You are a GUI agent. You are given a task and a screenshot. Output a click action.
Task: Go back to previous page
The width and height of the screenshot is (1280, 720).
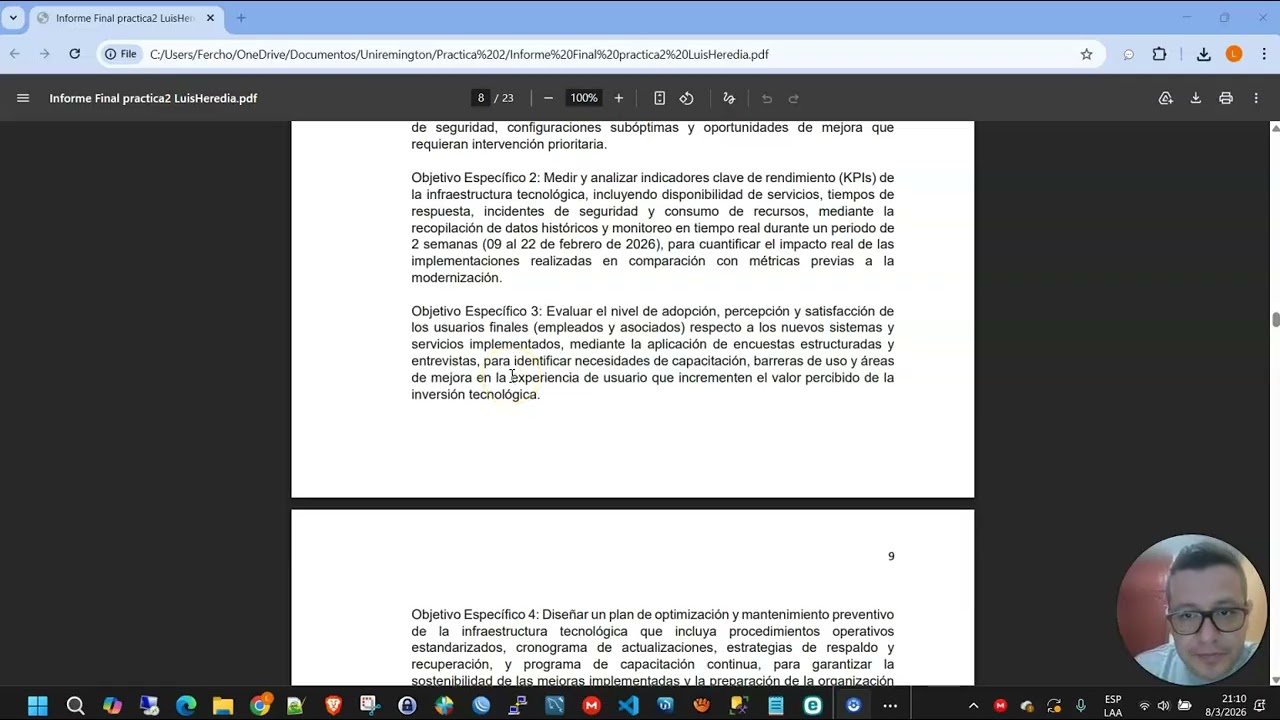pos(15,54)
